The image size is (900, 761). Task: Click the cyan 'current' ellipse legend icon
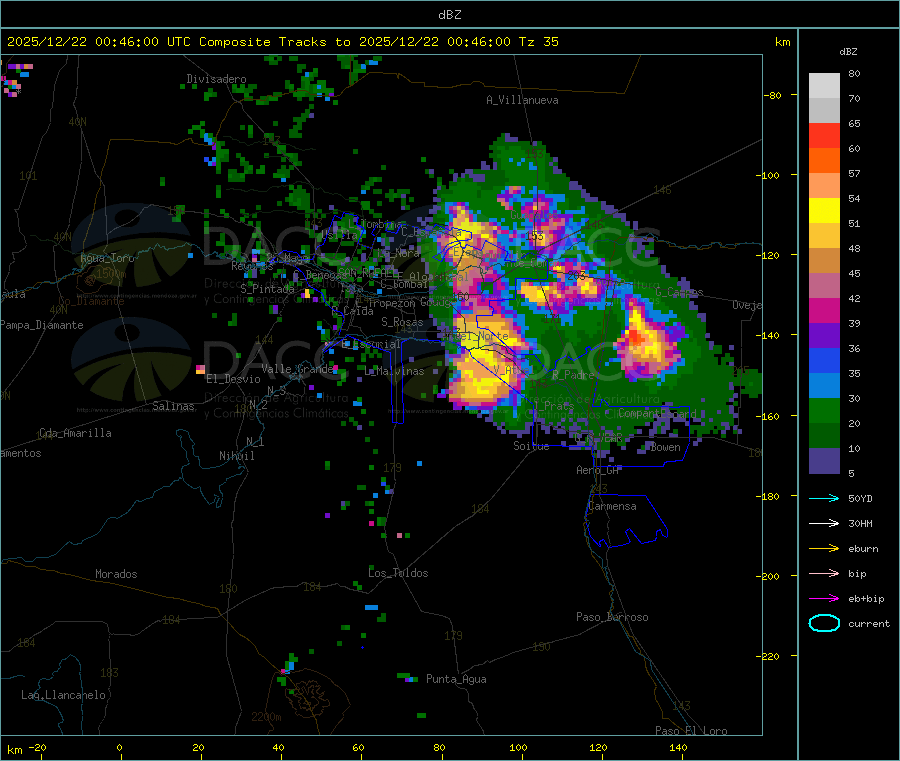coord(824,623)
